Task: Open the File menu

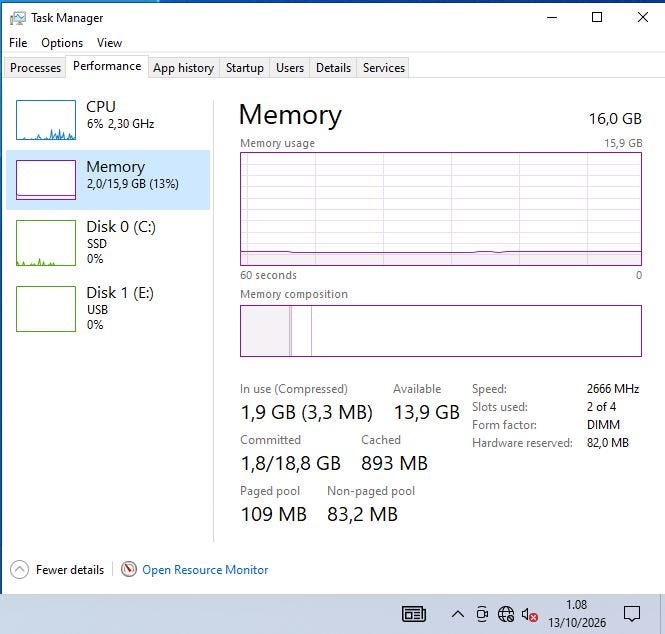Action: click(x=18, y=43)
